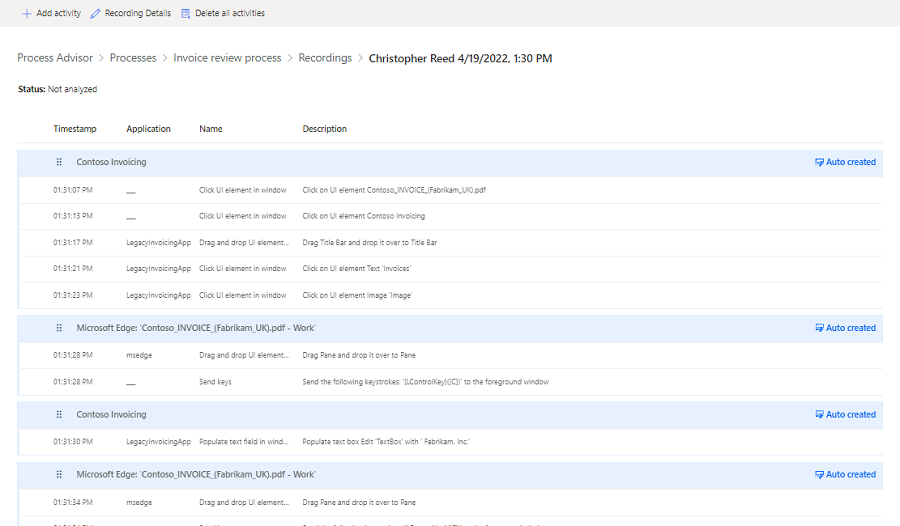Click Auto created icon on first Contoso Invoicing group
This screenshot has width=900, height=526.
[820, 162]
